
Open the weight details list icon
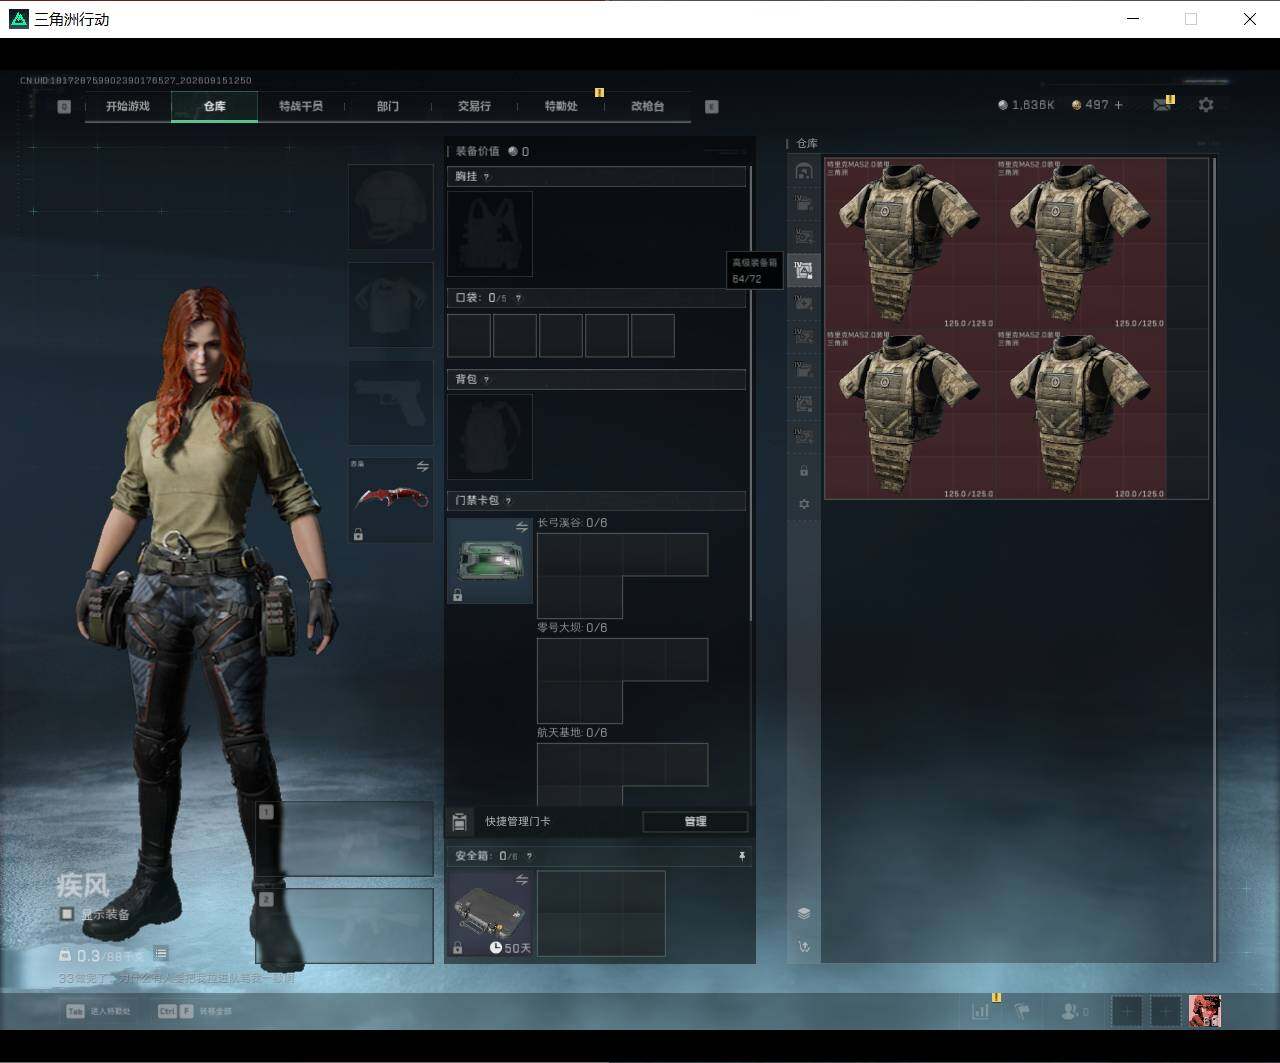coord(161,954)
